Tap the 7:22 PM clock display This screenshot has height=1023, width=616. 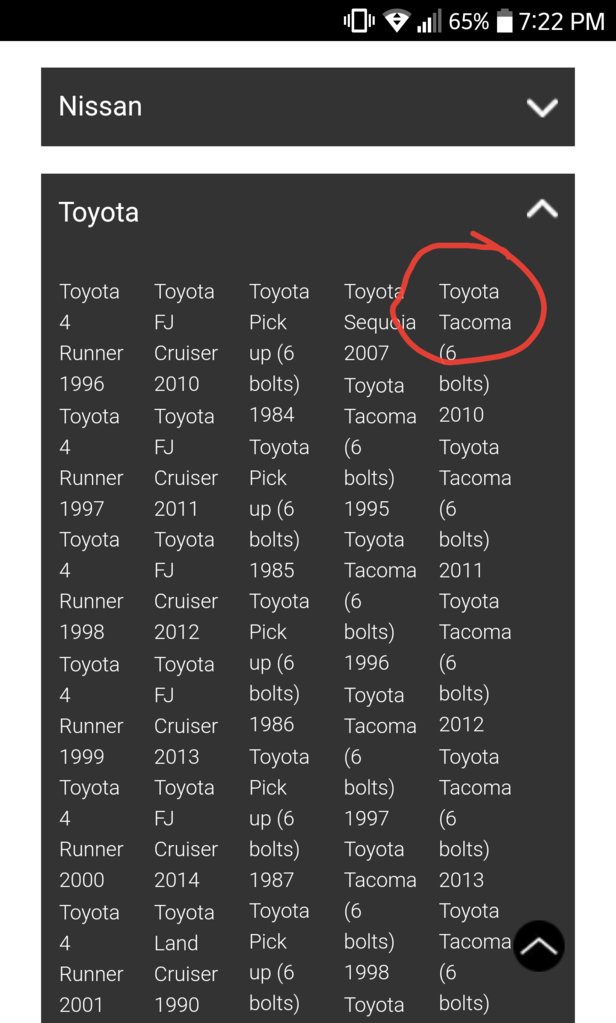point(561,22)
